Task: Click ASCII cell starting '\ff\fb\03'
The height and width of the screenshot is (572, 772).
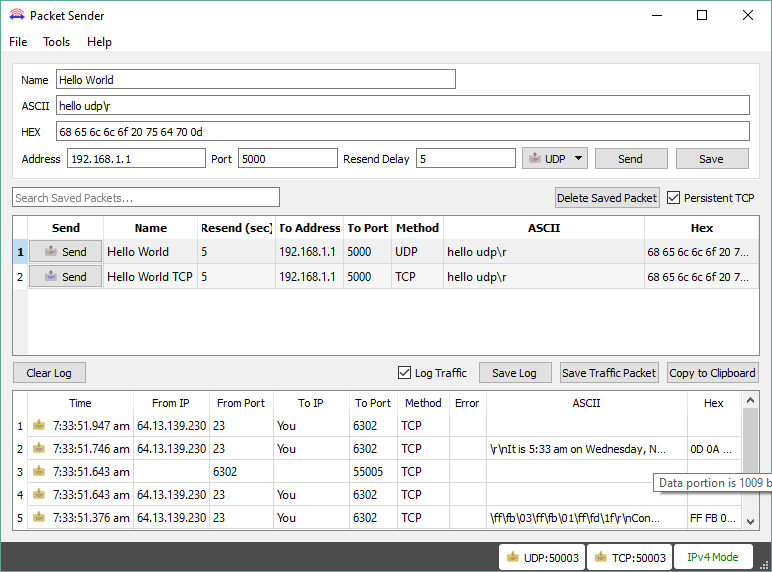Action: click(586, 517)
